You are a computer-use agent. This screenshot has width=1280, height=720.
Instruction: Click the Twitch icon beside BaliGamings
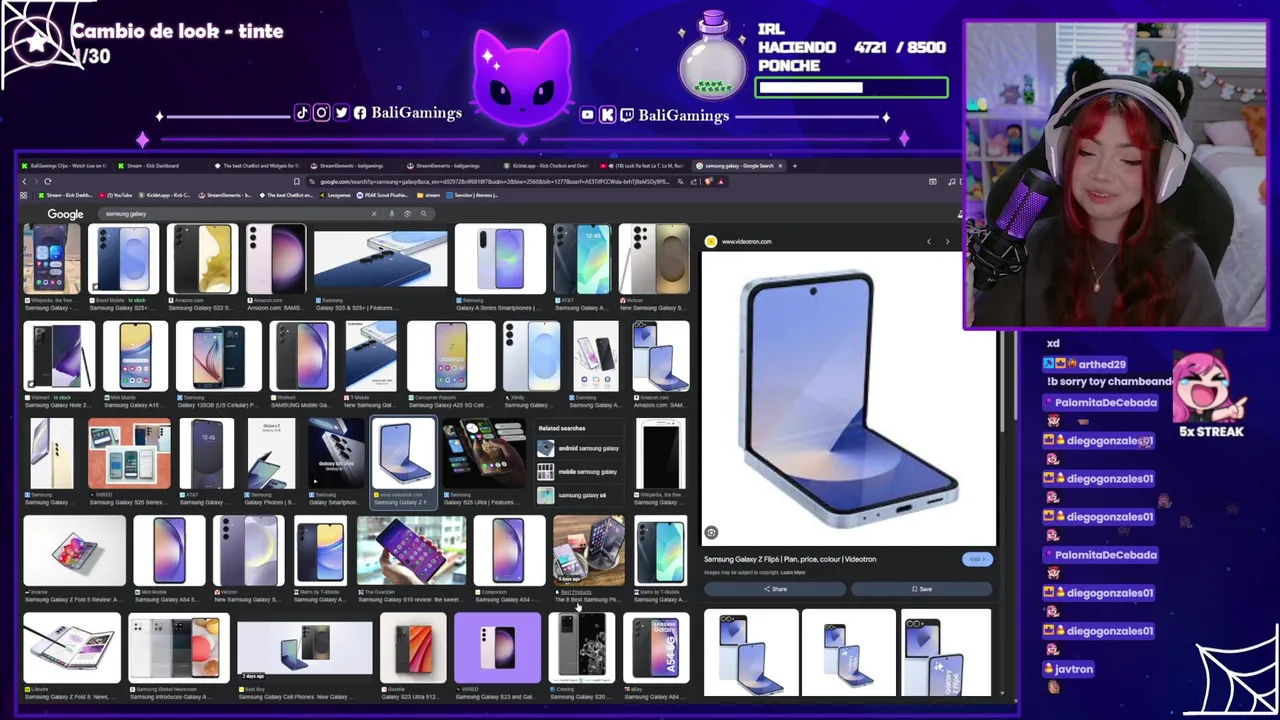click(x=627, y=115)
